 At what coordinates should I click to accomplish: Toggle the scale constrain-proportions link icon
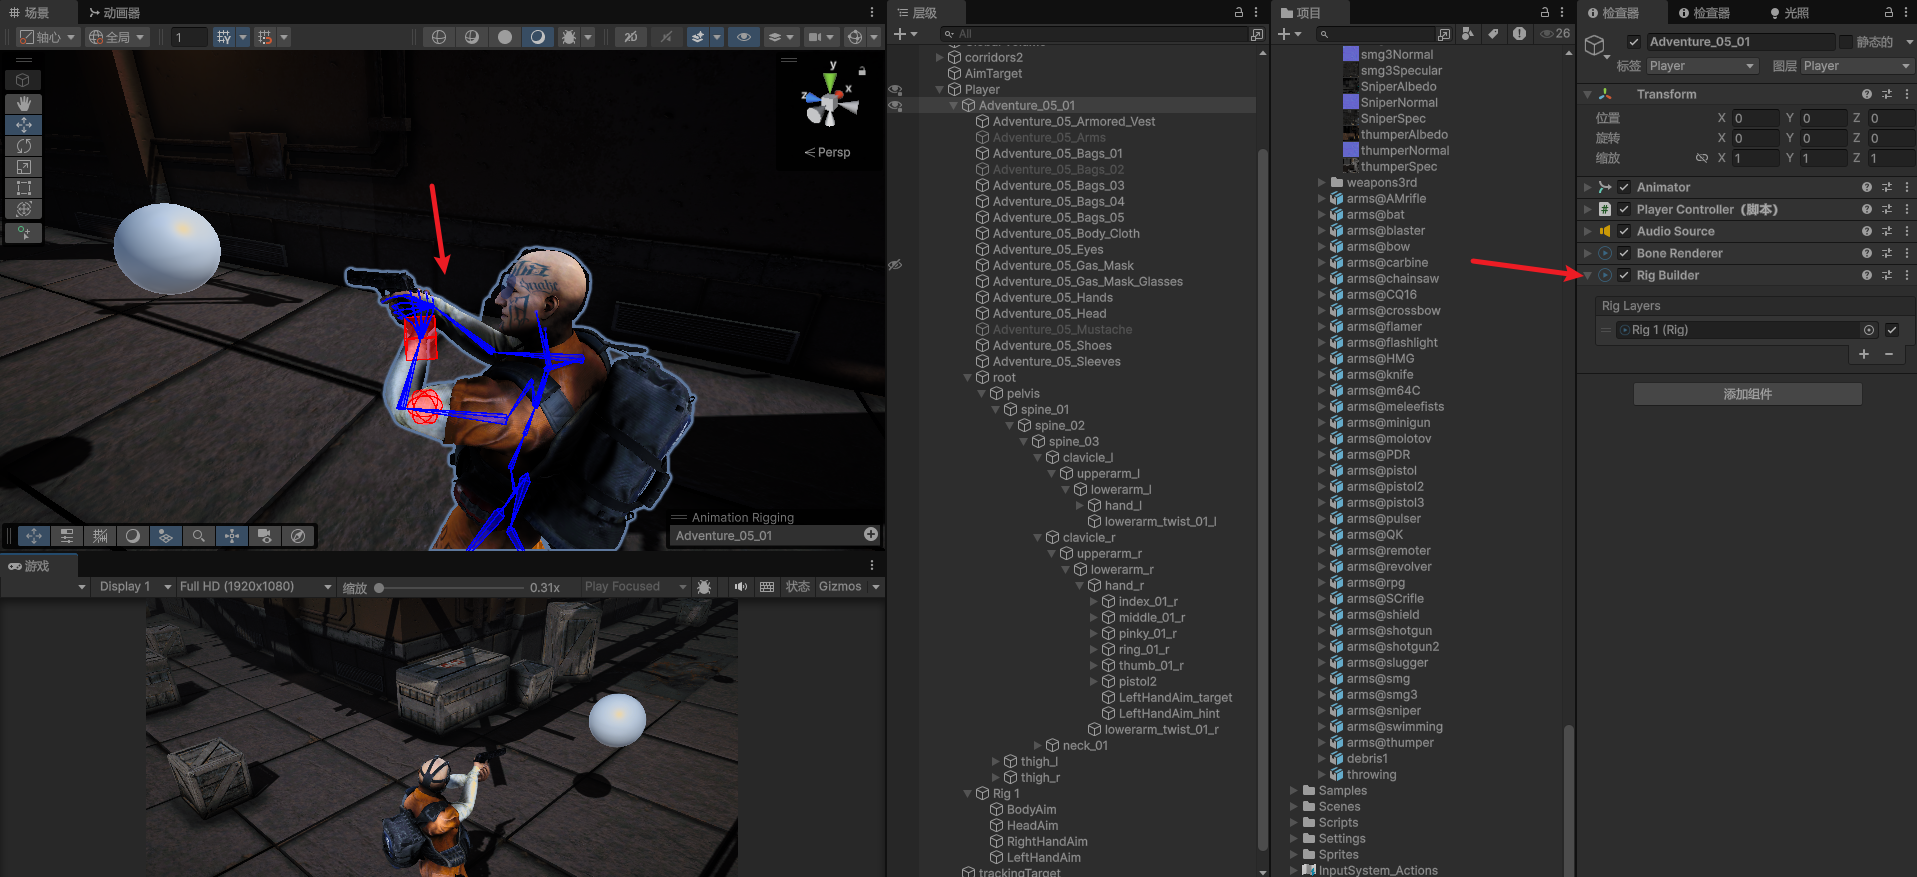click(1702, 158)
